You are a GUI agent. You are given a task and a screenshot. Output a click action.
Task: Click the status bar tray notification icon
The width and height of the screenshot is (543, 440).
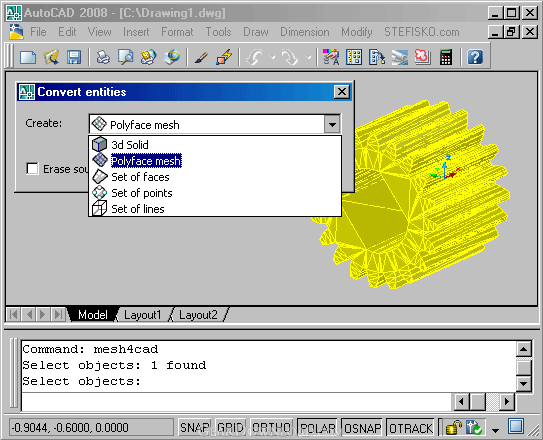point(474,428)
